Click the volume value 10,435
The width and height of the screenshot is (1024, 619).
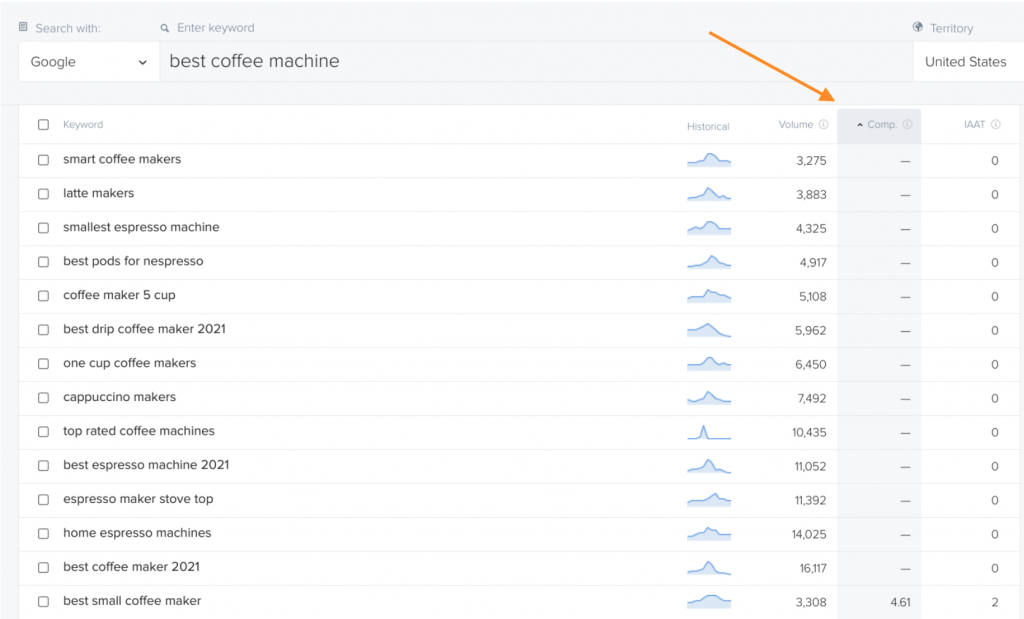click(809, 432)
